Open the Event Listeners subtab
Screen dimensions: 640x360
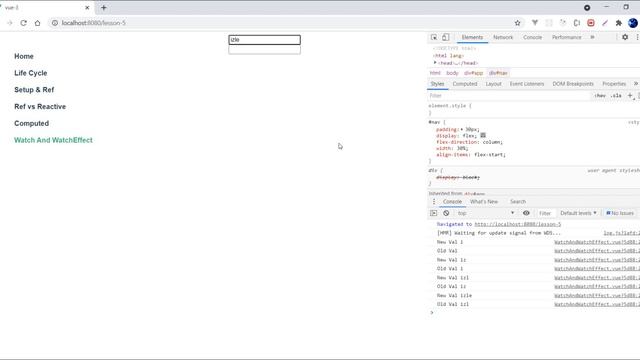(x=527, y=84)
